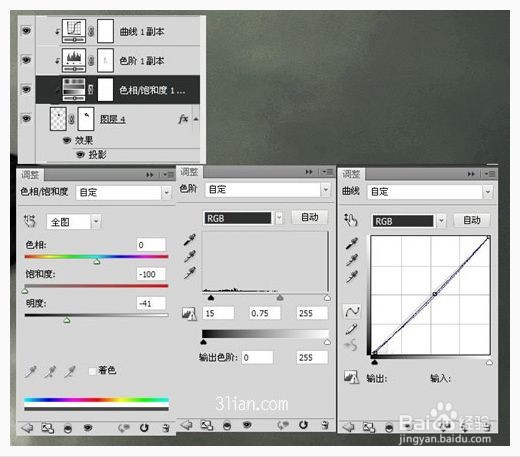
Task: Select the gray point eyedropper in levels
Action: coord(190,256)
